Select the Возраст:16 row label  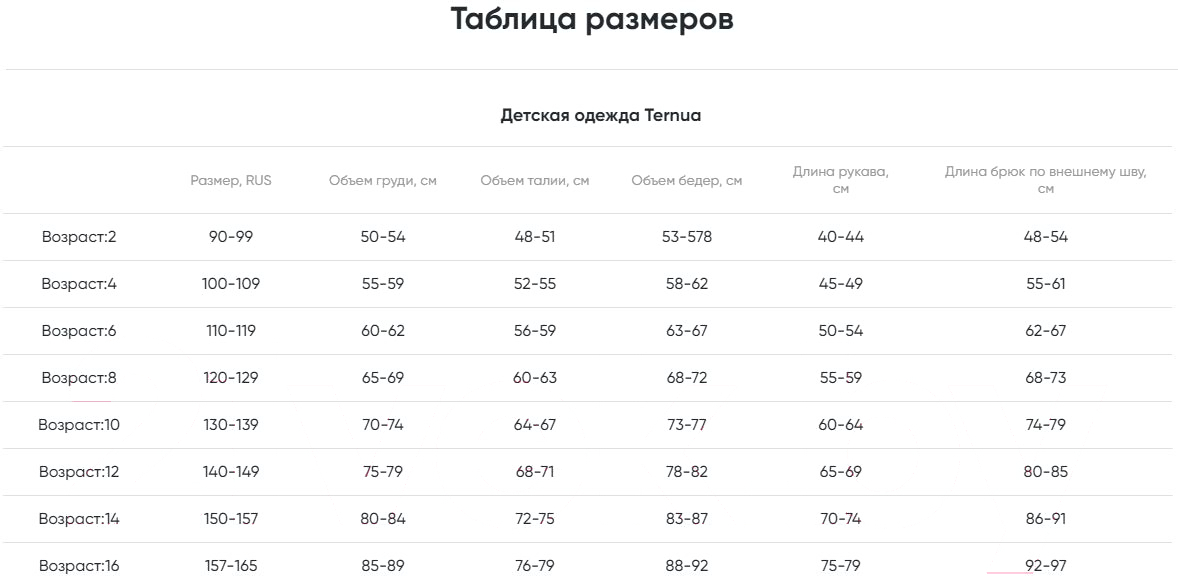79,565
